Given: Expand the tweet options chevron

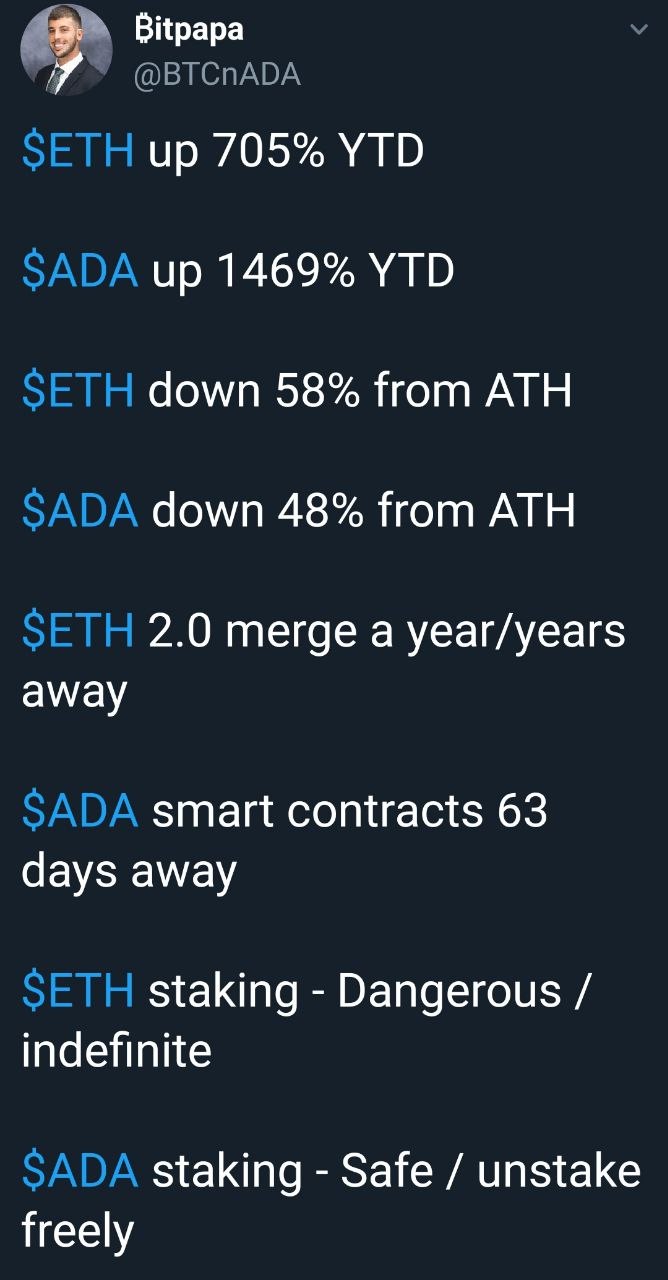Looking at the screenshot, I should tap(638, 31).
